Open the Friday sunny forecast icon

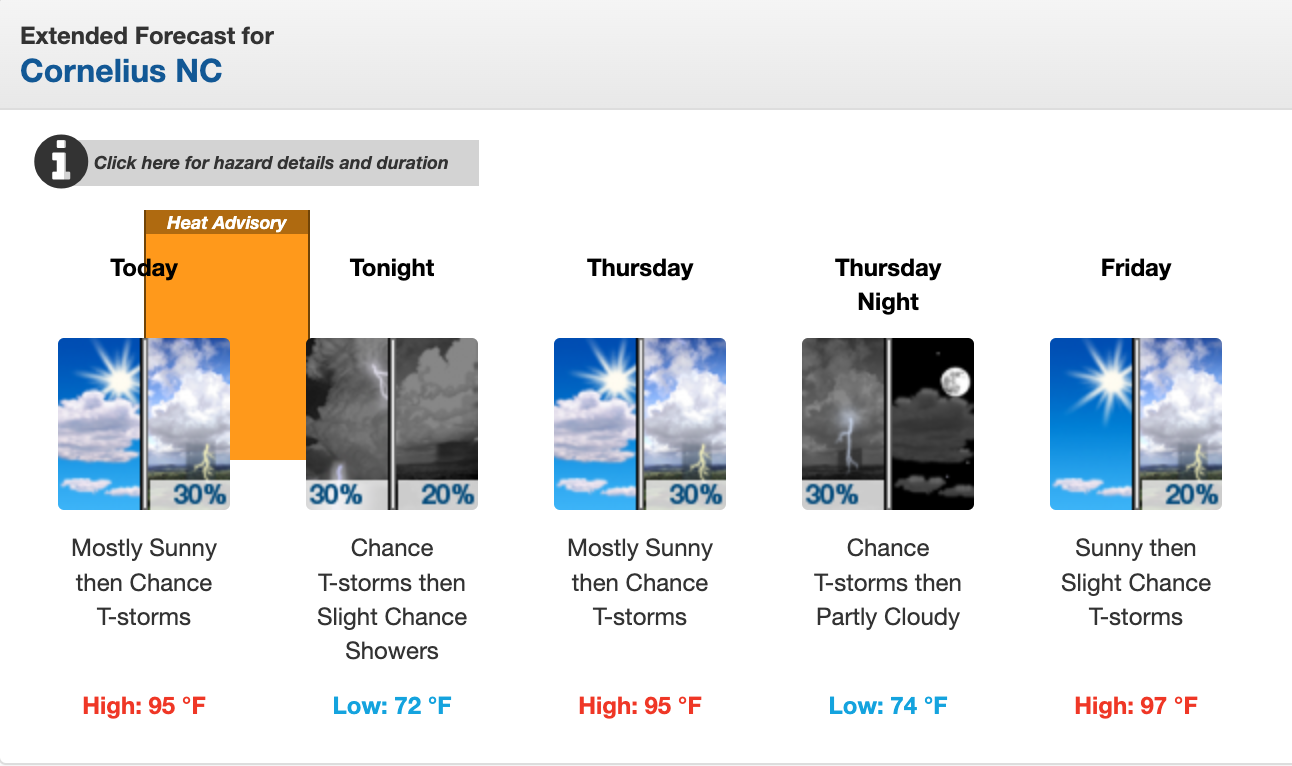[x=1136, y=424]
